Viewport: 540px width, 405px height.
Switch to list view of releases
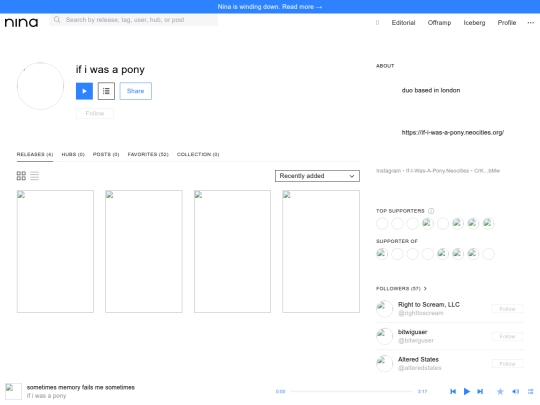click(x=34, y=176)
